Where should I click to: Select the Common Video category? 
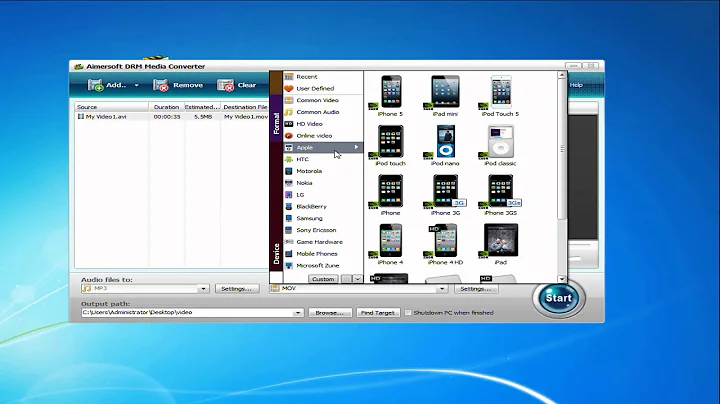[x=323, y=100]
